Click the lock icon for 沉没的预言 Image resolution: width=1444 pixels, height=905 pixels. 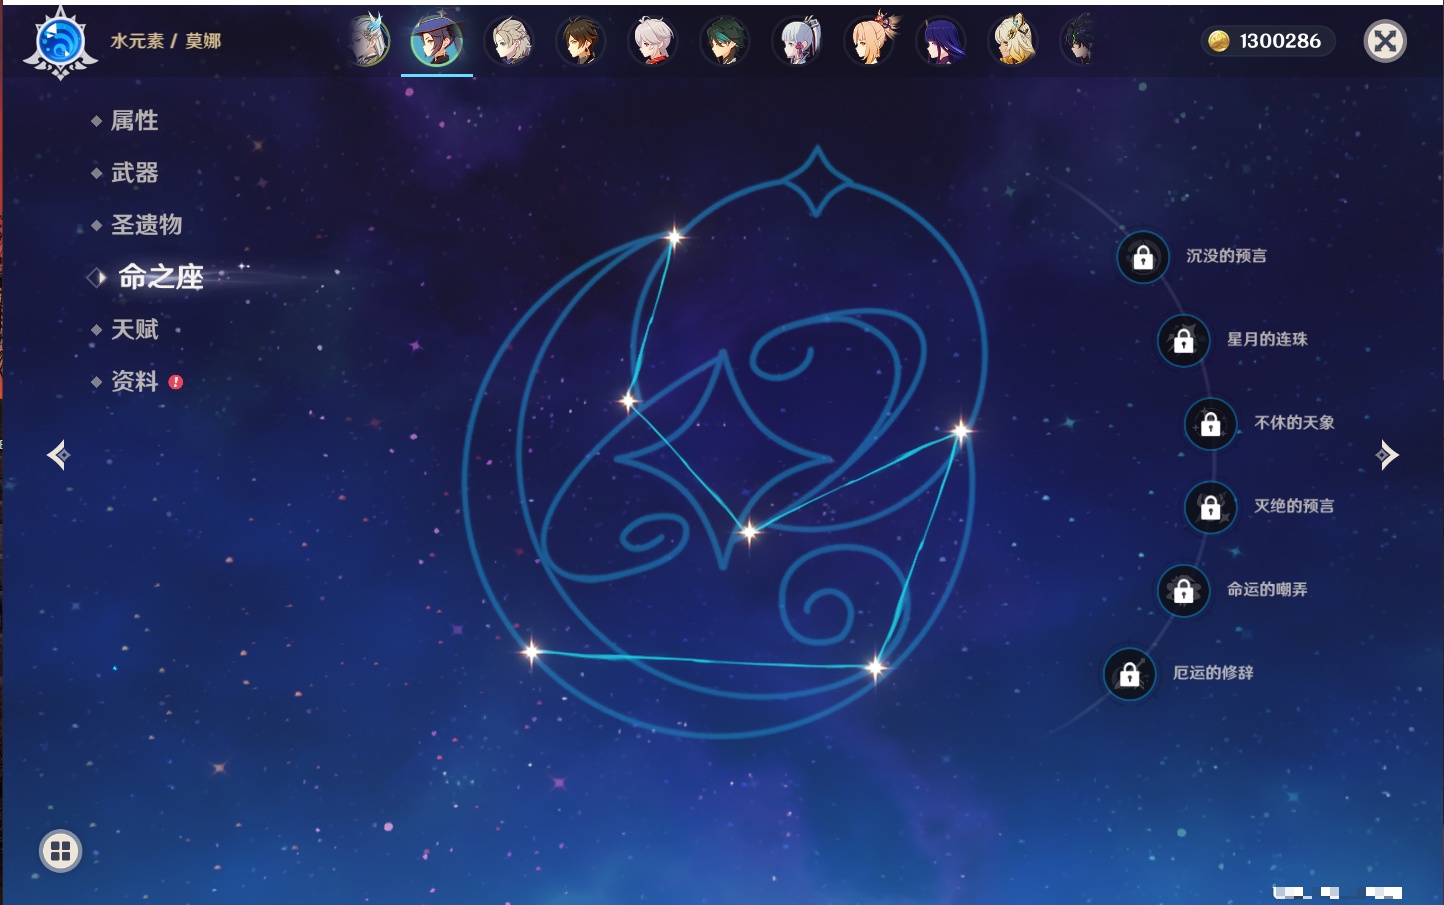1143,257
